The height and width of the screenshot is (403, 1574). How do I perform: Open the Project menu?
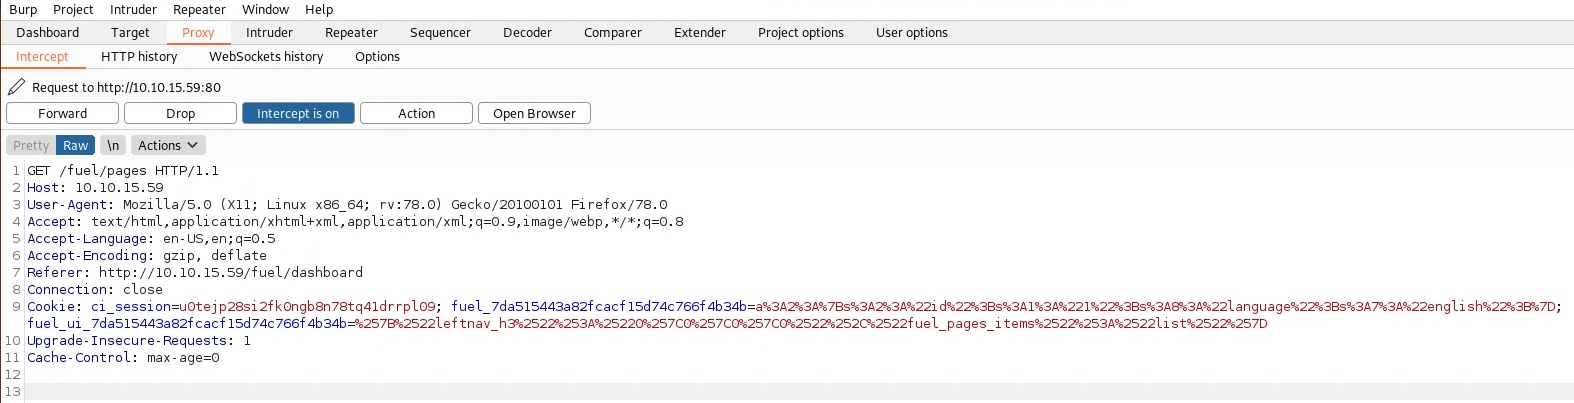pos(73,10)
